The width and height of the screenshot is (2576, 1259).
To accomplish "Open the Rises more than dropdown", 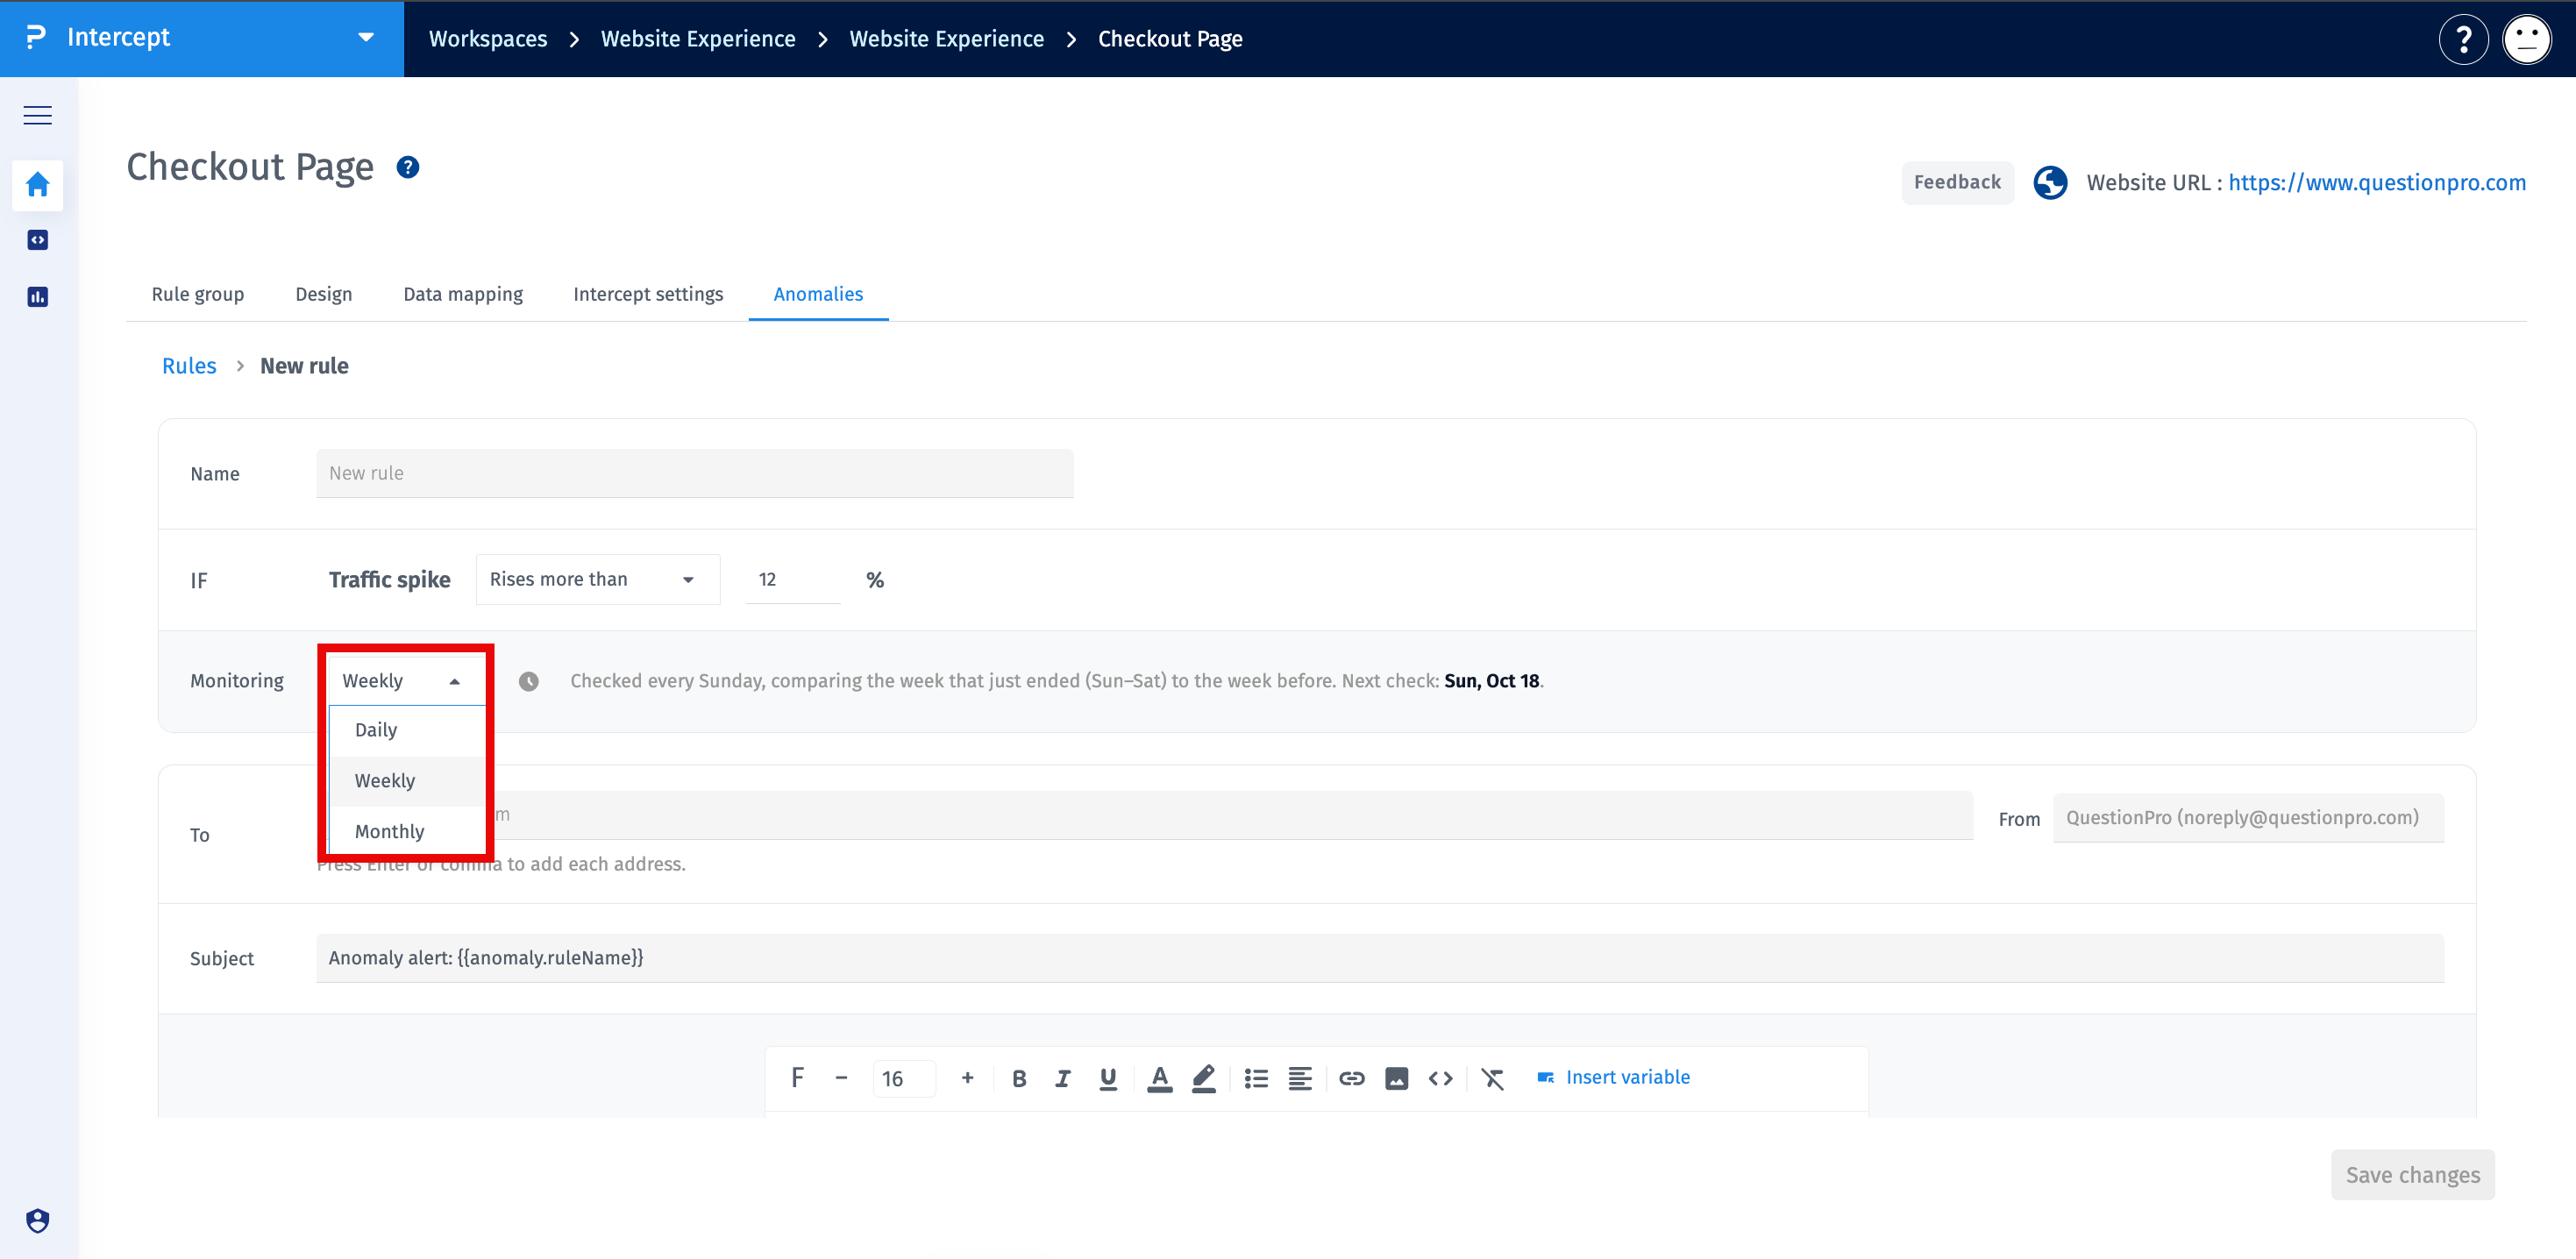I will [598, 579].
